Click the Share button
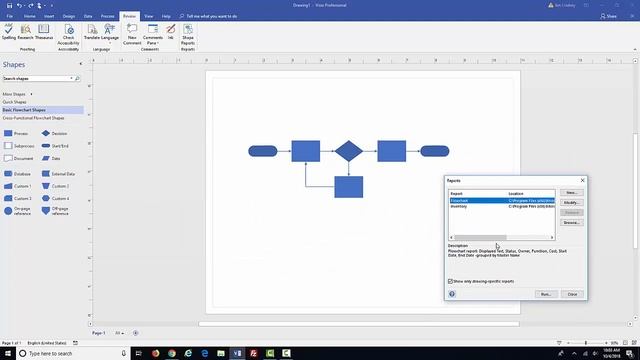The width and height of the screenshot is (640, 360). [608, 16]
